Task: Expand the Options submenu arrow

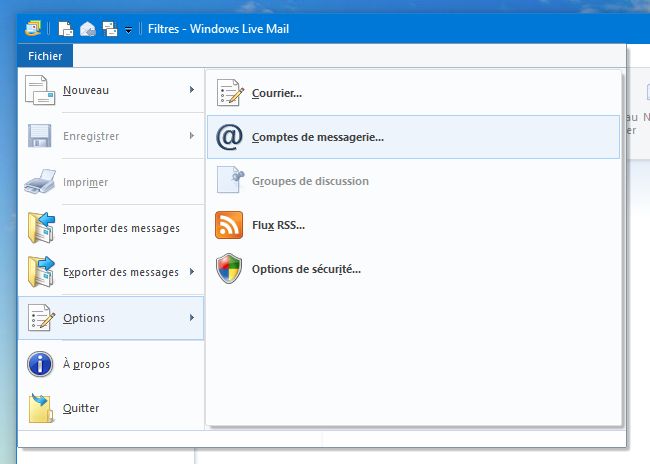Action: coord(191,318)
